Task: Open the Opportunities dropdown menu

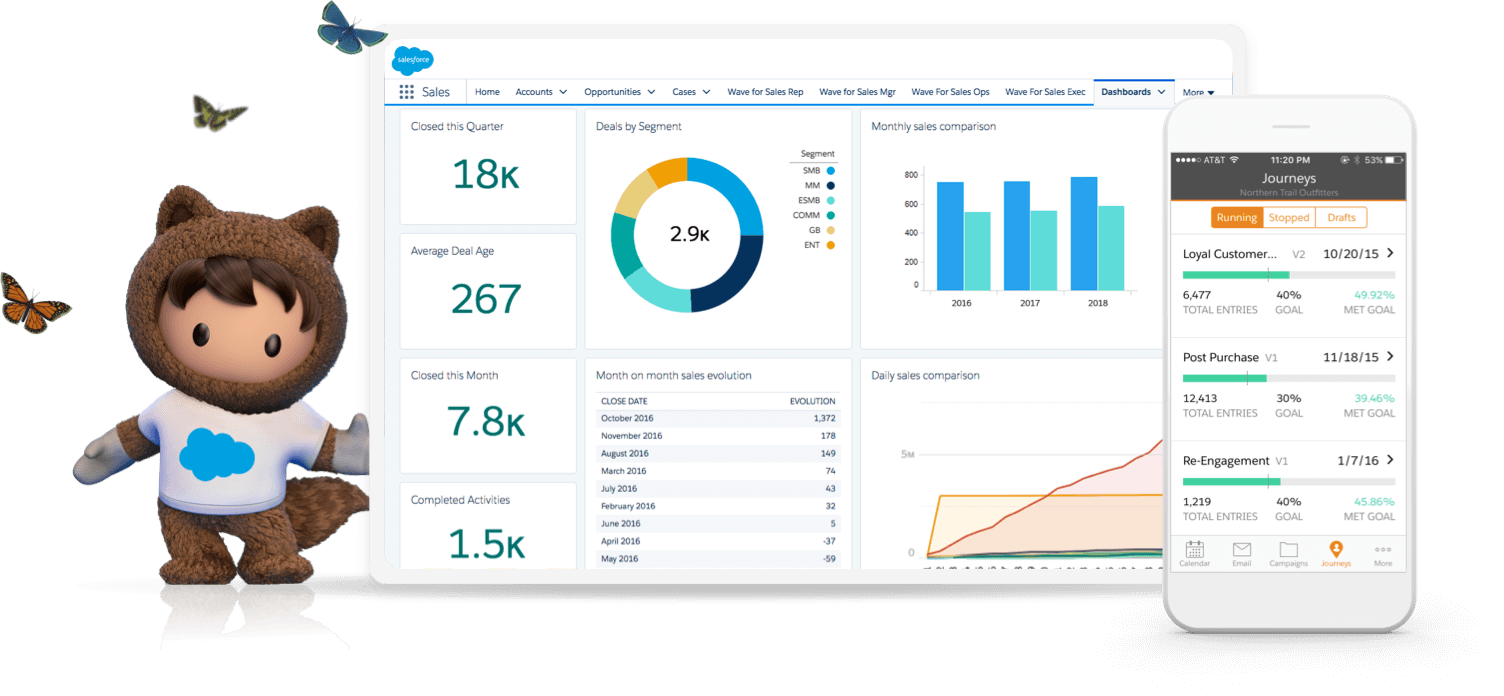Action: [x=619, y=91]
